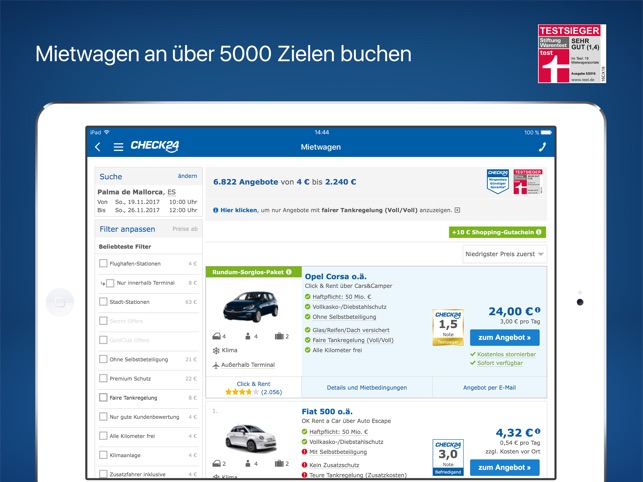This screenshot has width=643, height=482.
Task: Click 'Kein Zusatzschutz' on Fiat 500
Action: tap(334, 465)
